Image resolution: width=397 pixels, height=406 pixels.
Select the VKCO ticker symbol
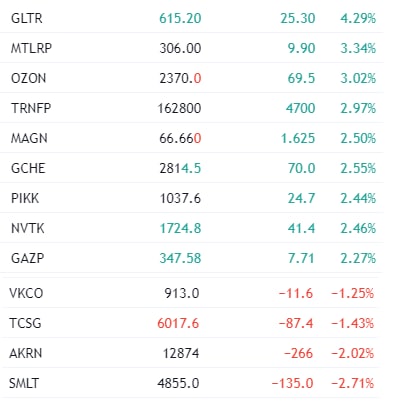click(26, 293)
